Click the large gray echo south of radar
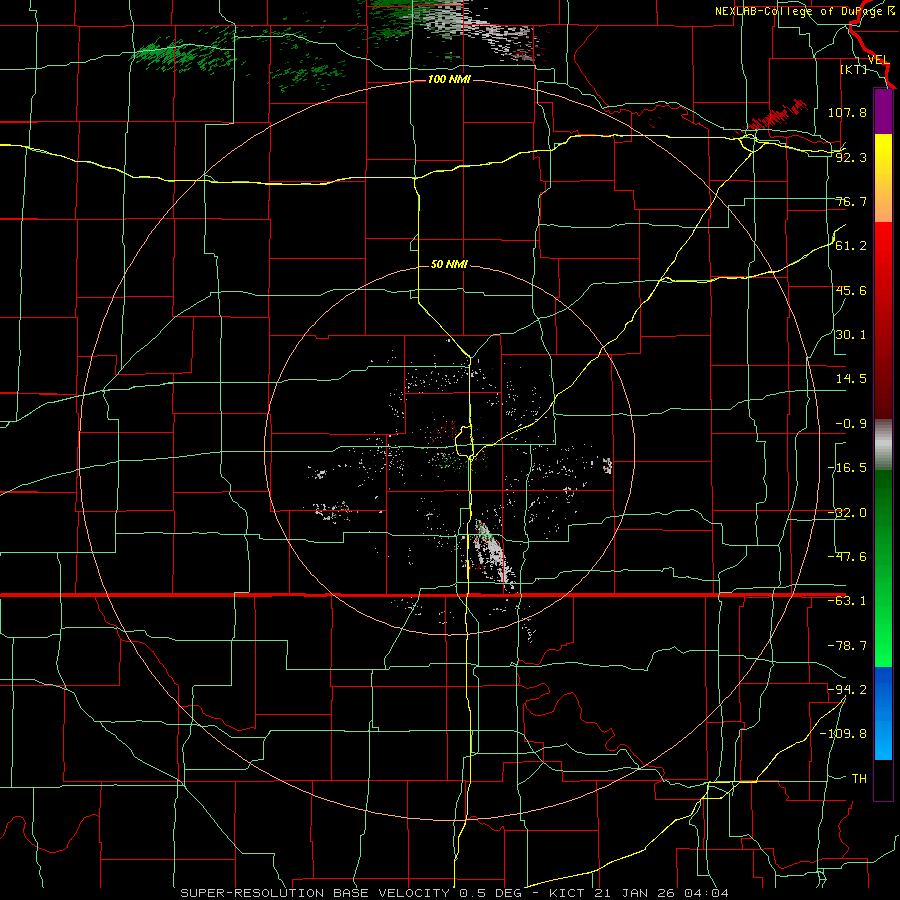The width and height of the screenshot is (900, 900). (492, 552)
